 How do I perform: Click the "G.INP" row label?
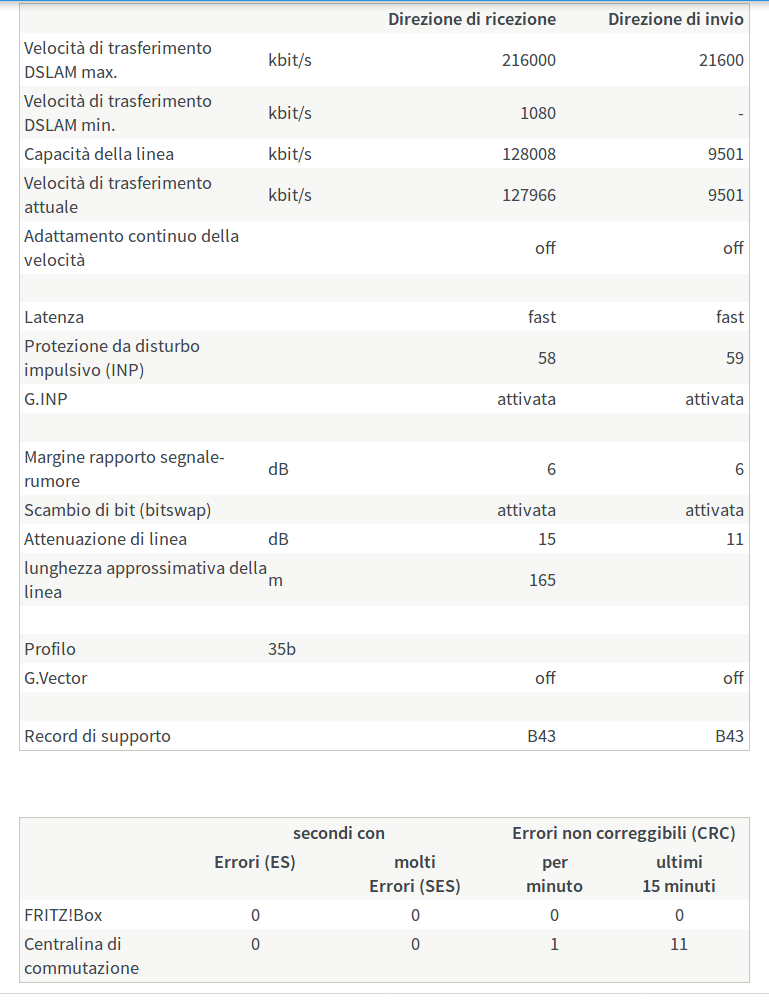coord(46,399)
